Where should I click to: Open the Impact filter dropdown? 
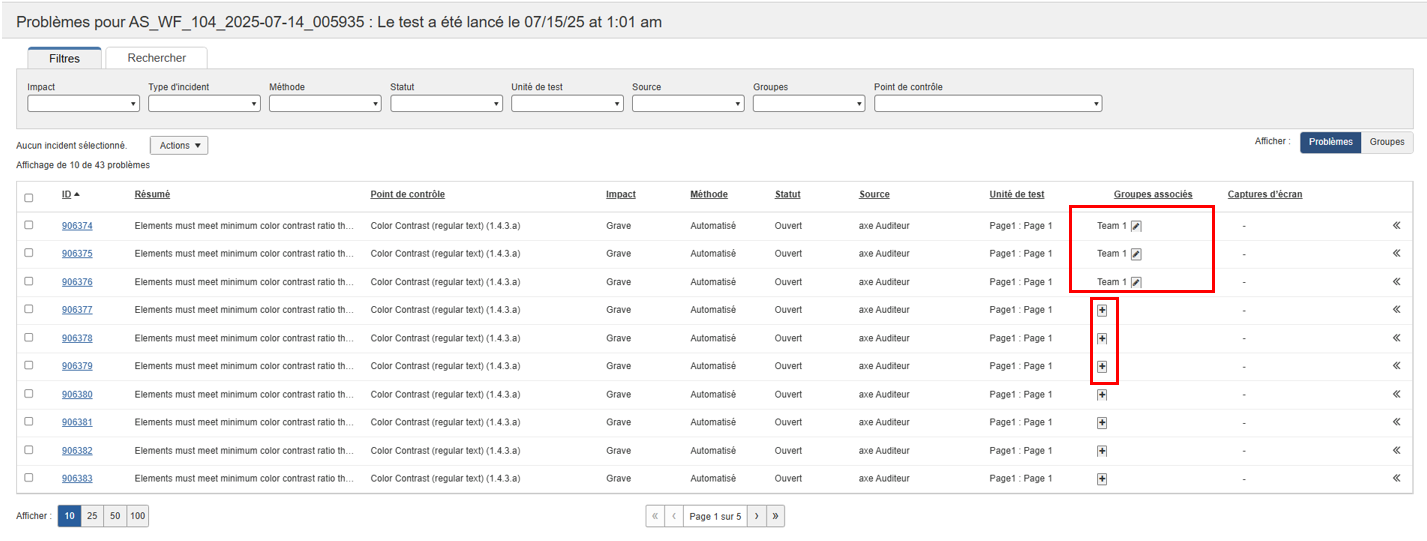tap(83, 103)
